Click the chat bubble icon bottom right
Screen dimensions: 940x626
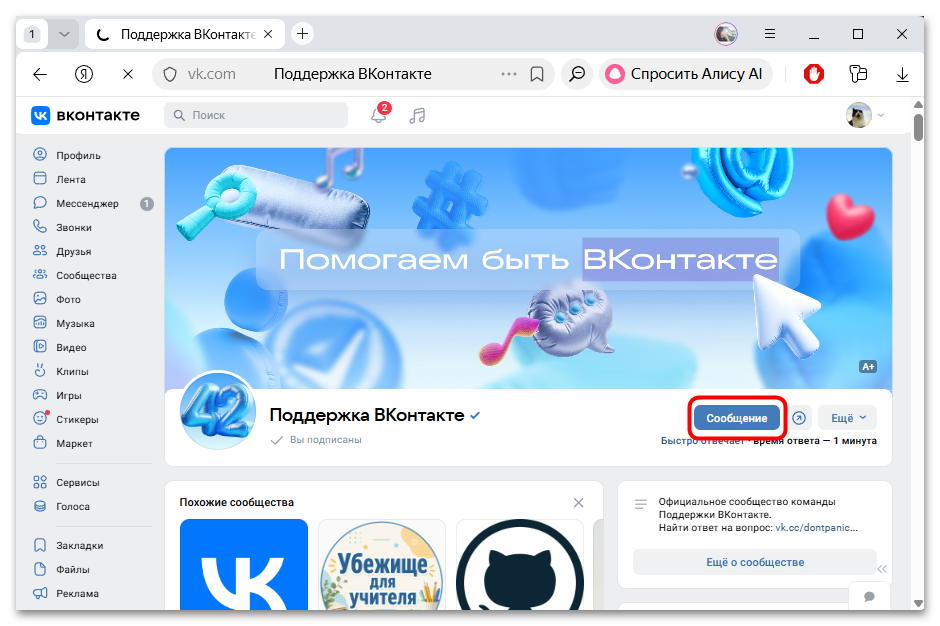869,596
